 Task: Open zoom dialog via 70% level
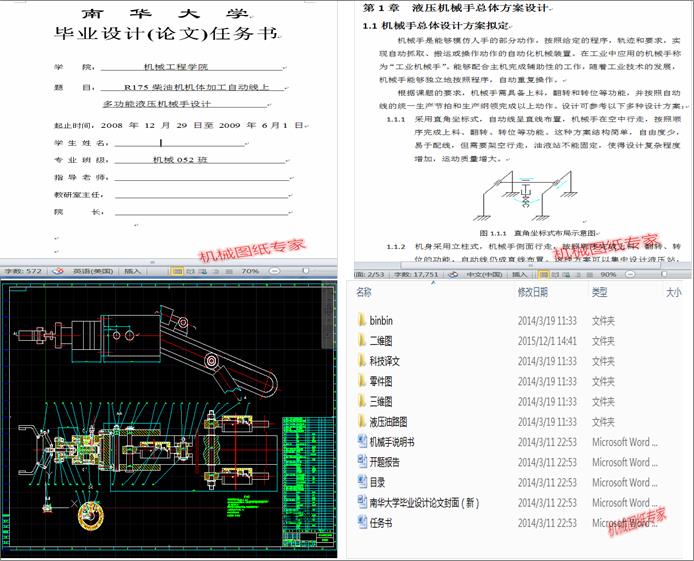(x=250, y=271)
